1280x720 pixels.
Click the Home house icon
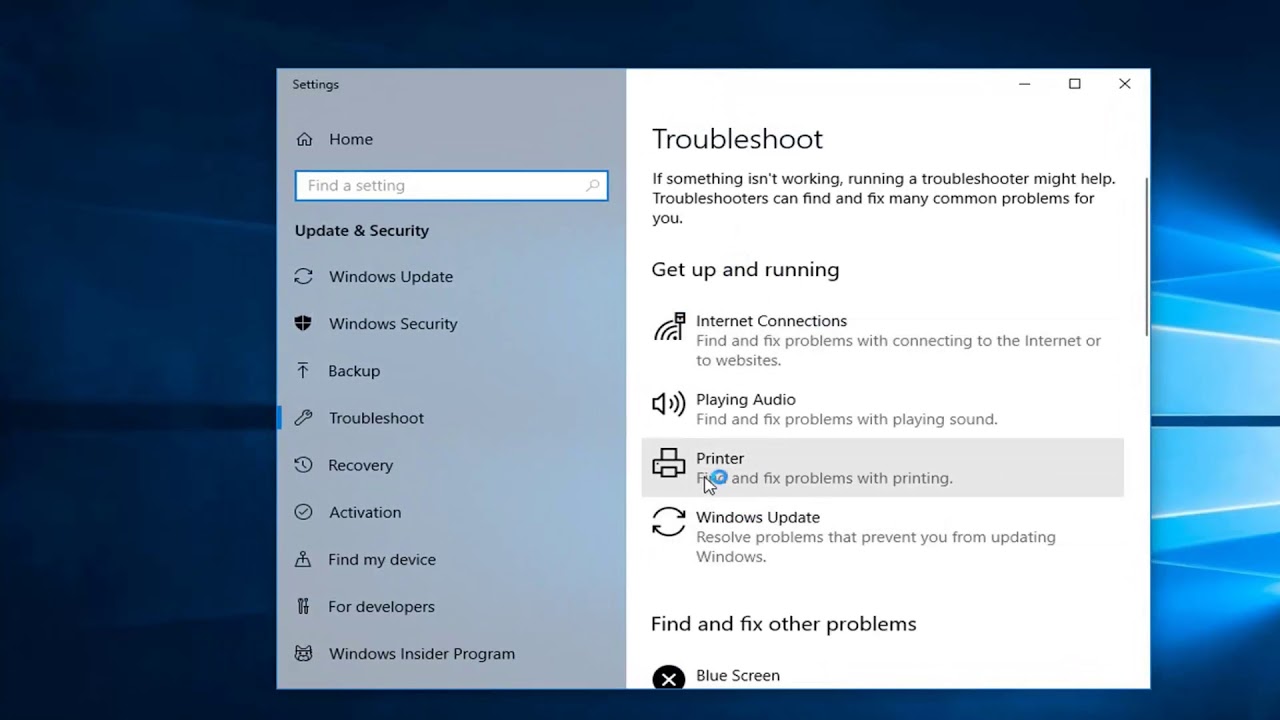[x=304, y=139]
